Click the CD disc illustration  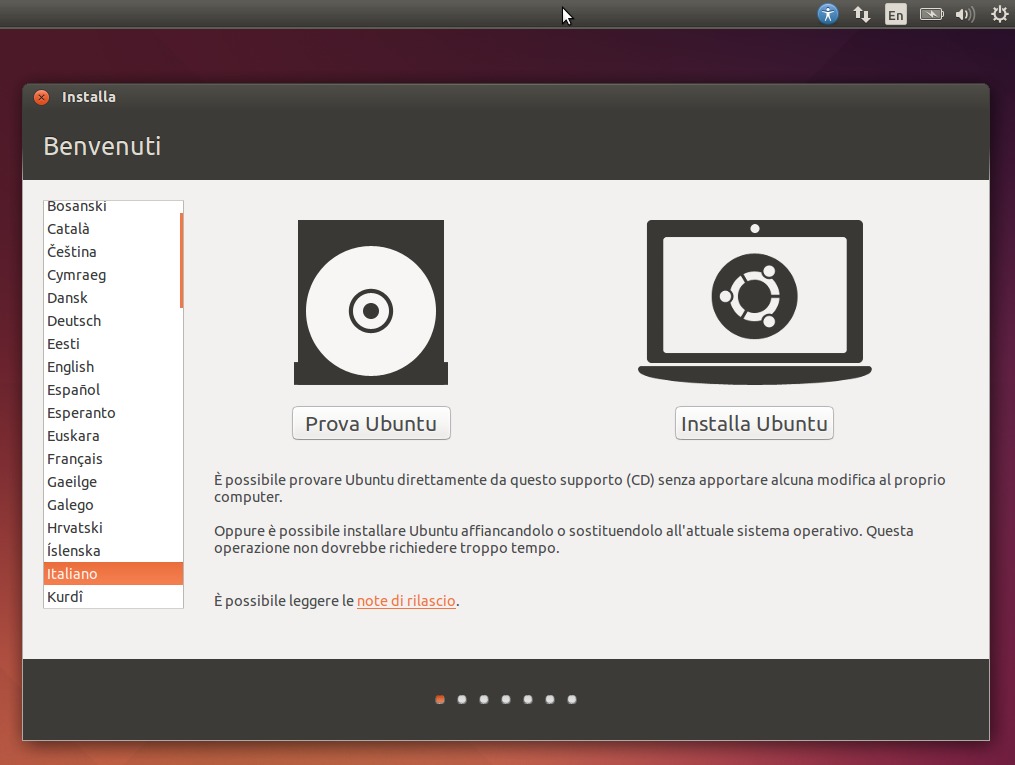371,302
